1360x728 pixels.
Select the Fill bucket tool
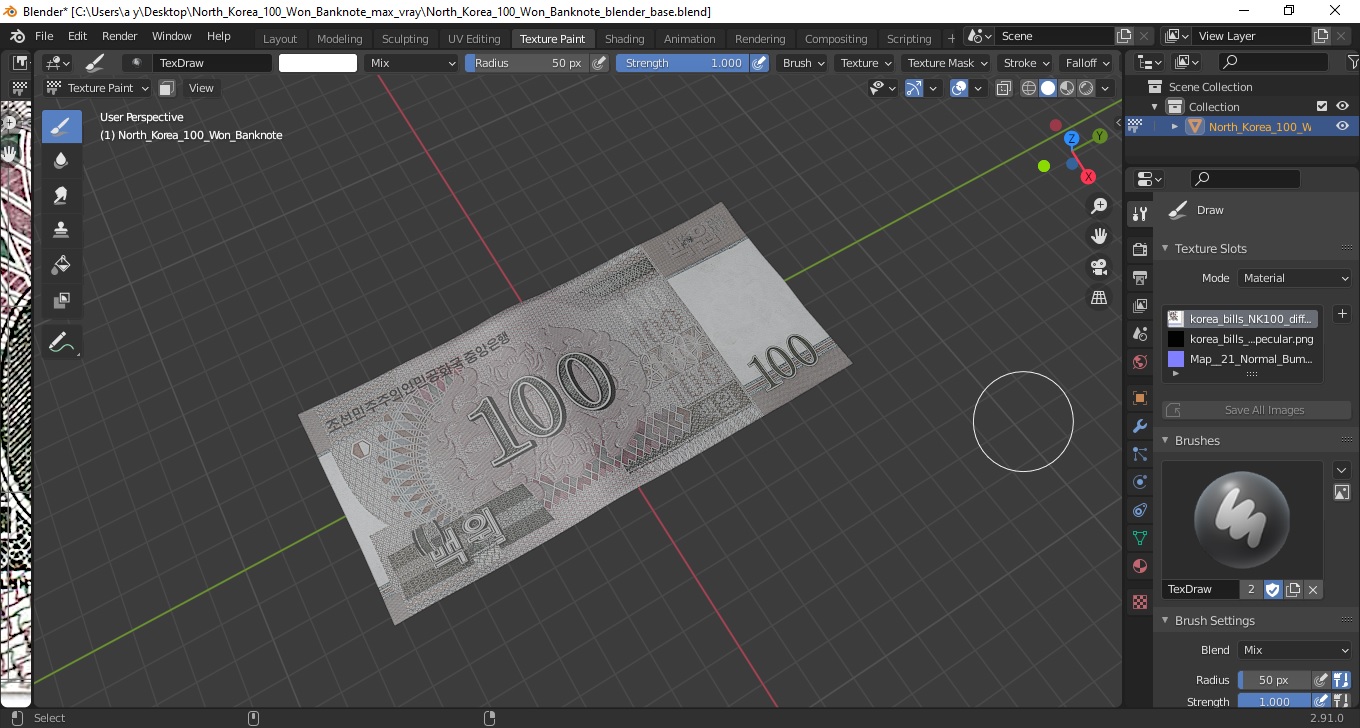61,265
